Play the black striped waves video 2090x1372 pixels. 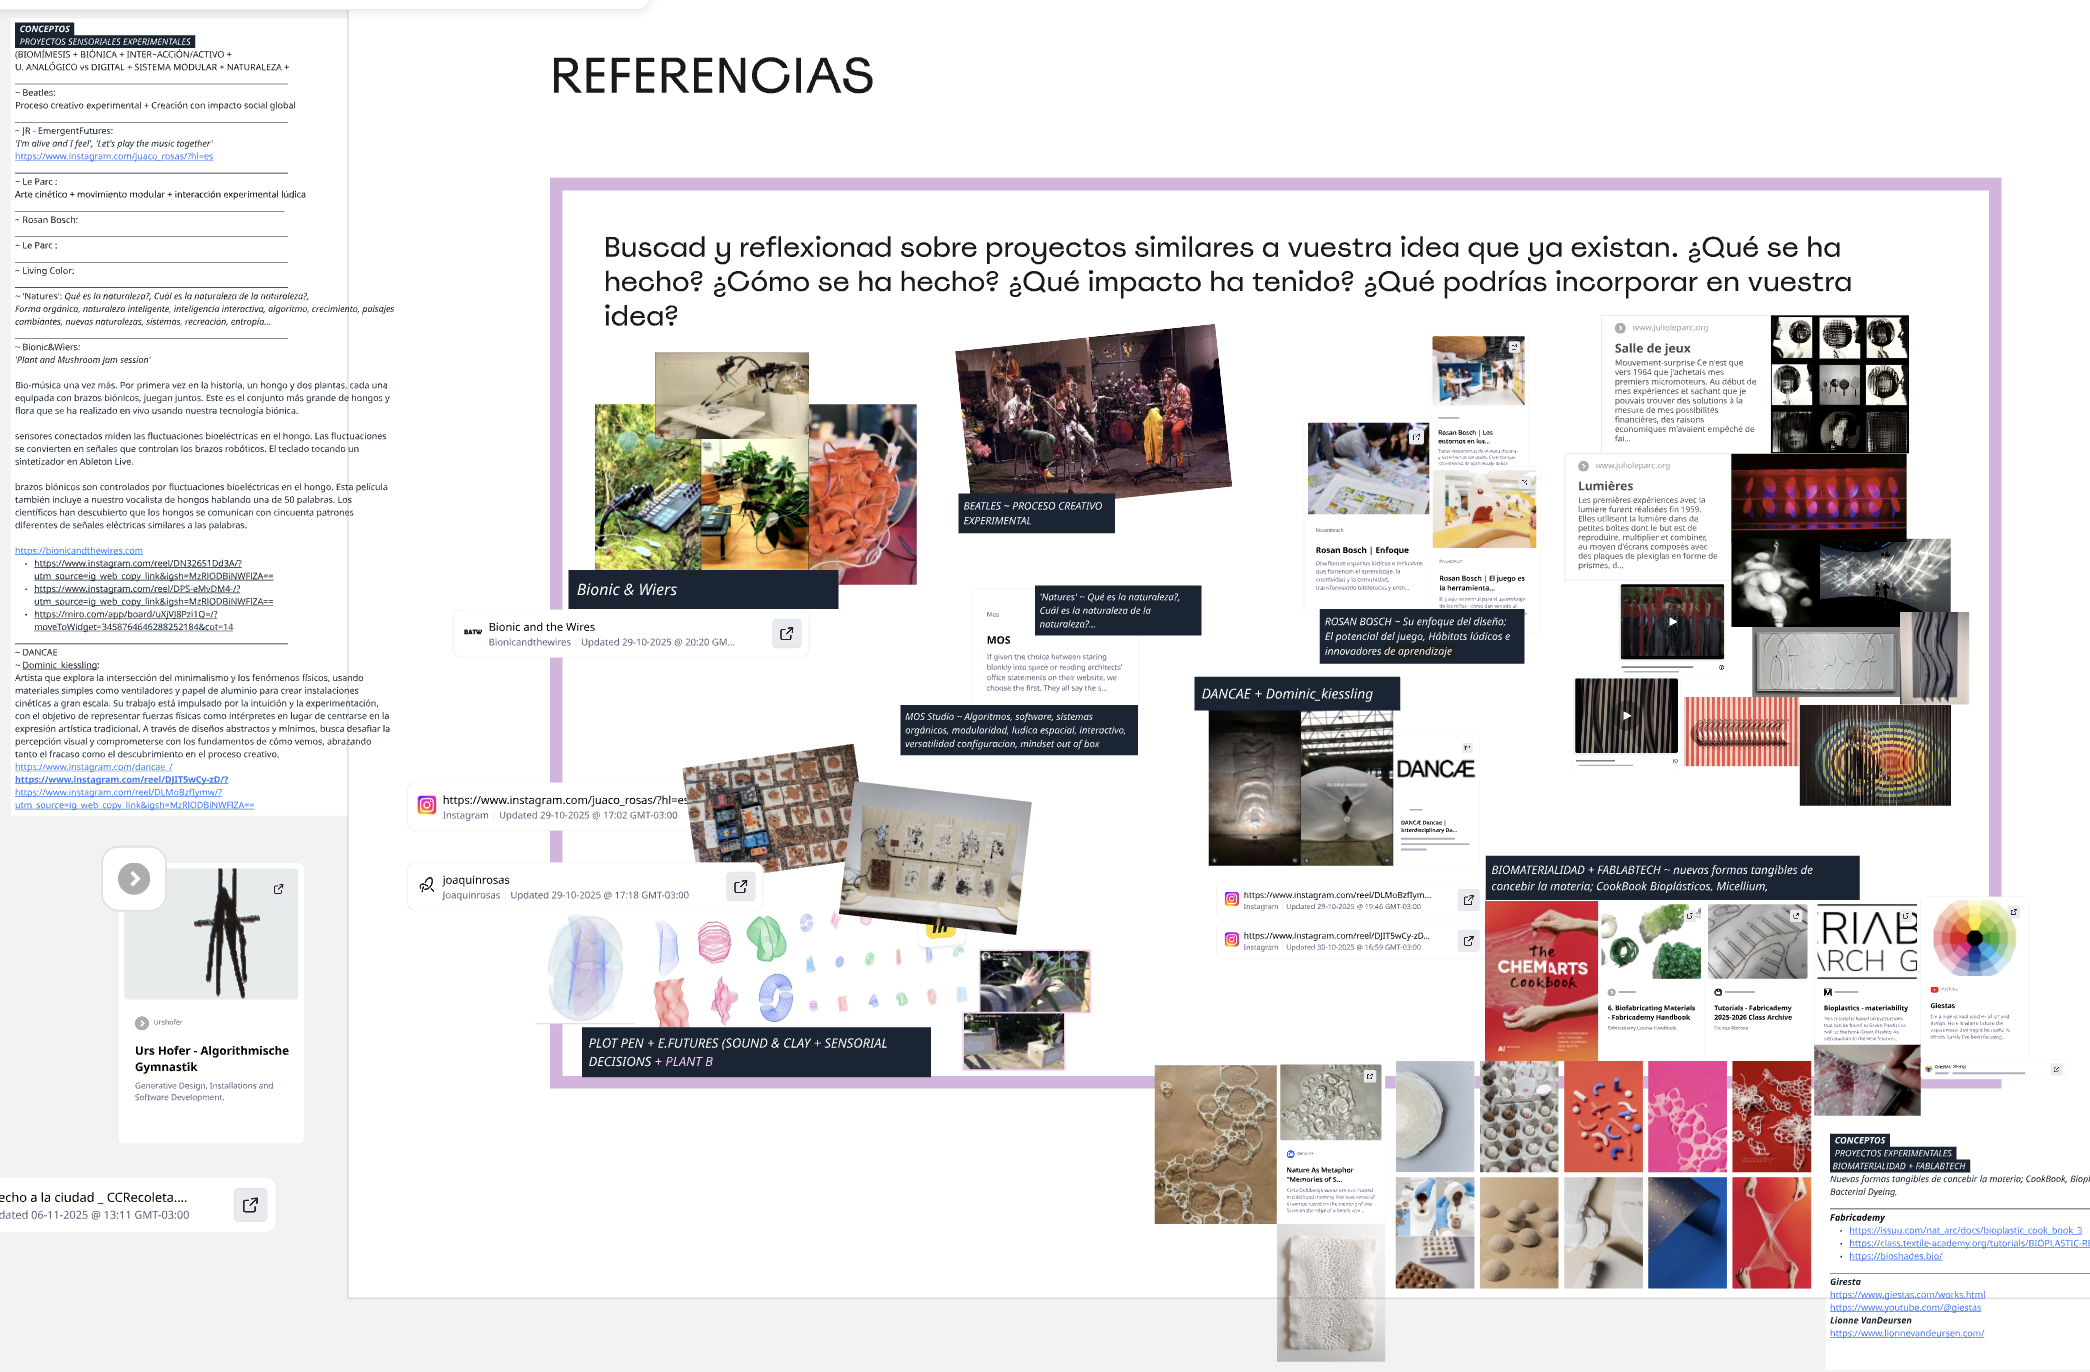click(x=1626, y=716)
